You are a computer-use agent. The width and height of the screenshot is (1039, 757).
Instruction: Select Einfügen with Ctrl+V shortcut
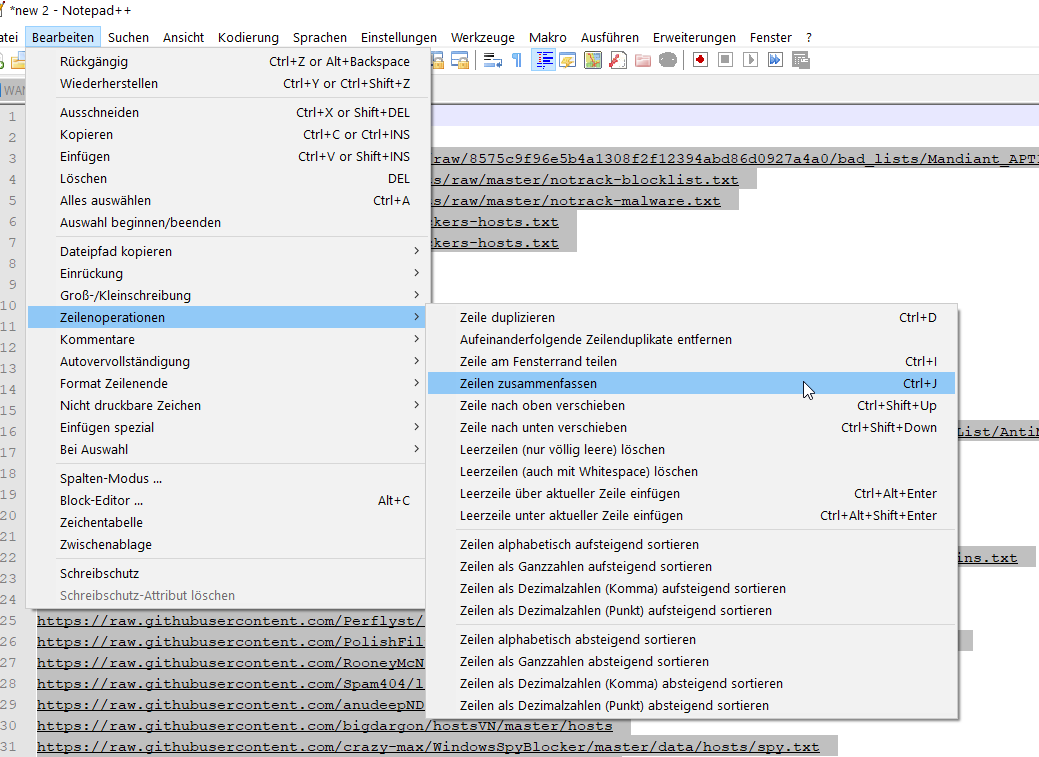226,156
